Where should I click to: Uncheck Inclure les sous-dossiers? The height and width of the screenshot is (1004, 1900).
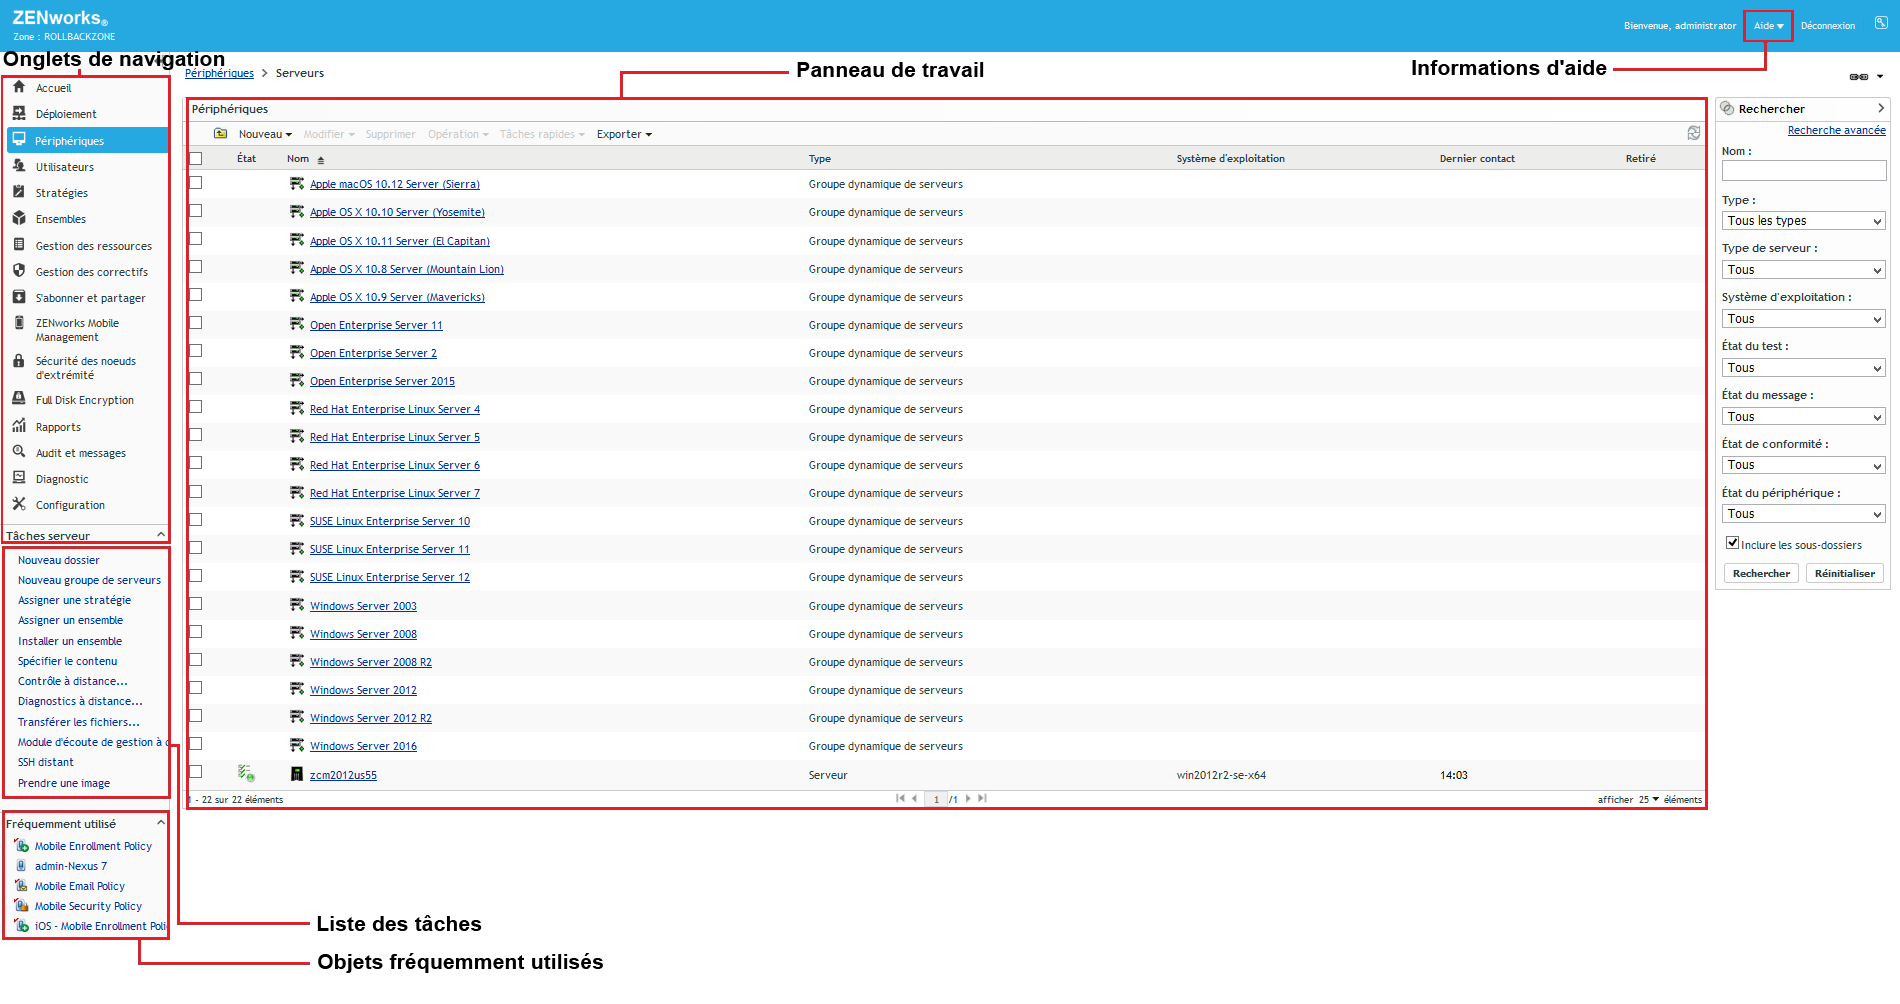[x=1732, y=543]
